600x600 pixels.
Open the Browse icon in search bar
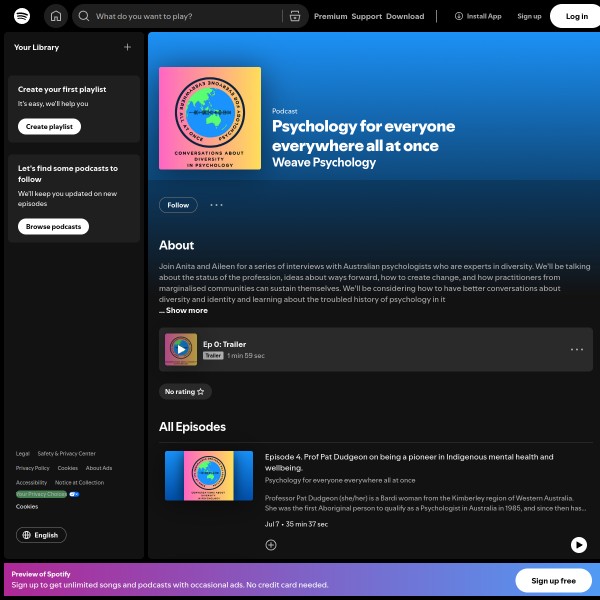[294, 16]
